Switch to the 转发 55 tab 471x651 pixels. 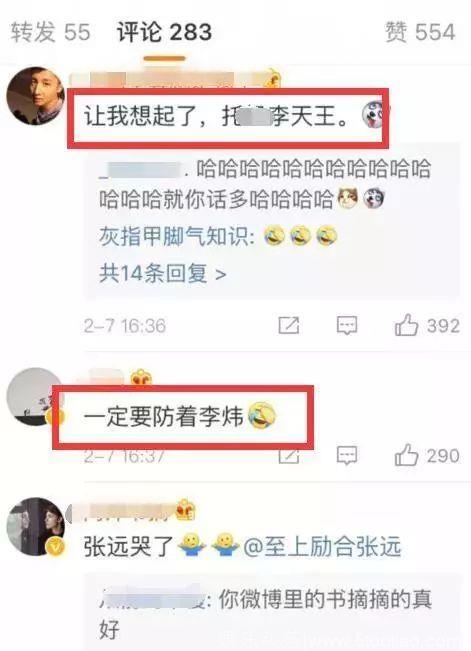tap(50, 32)
